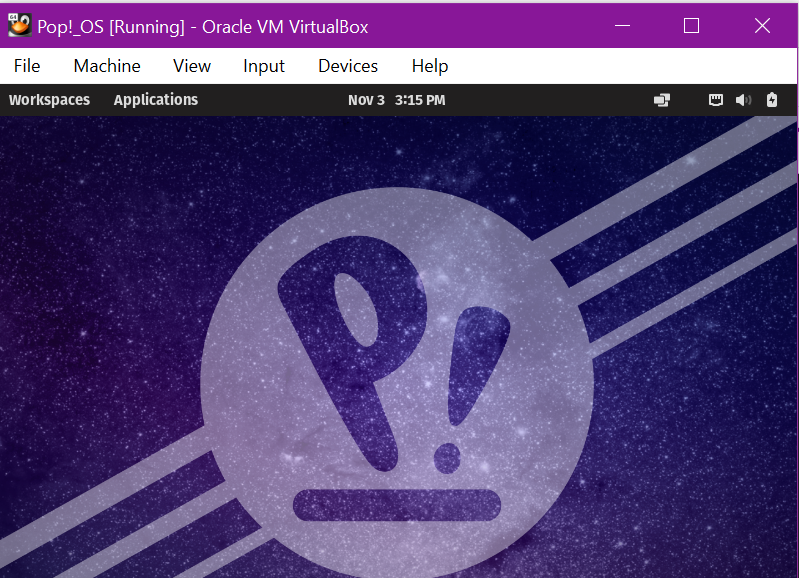Open the Devices menu
The image size is (799, 578).
(348, 66)
